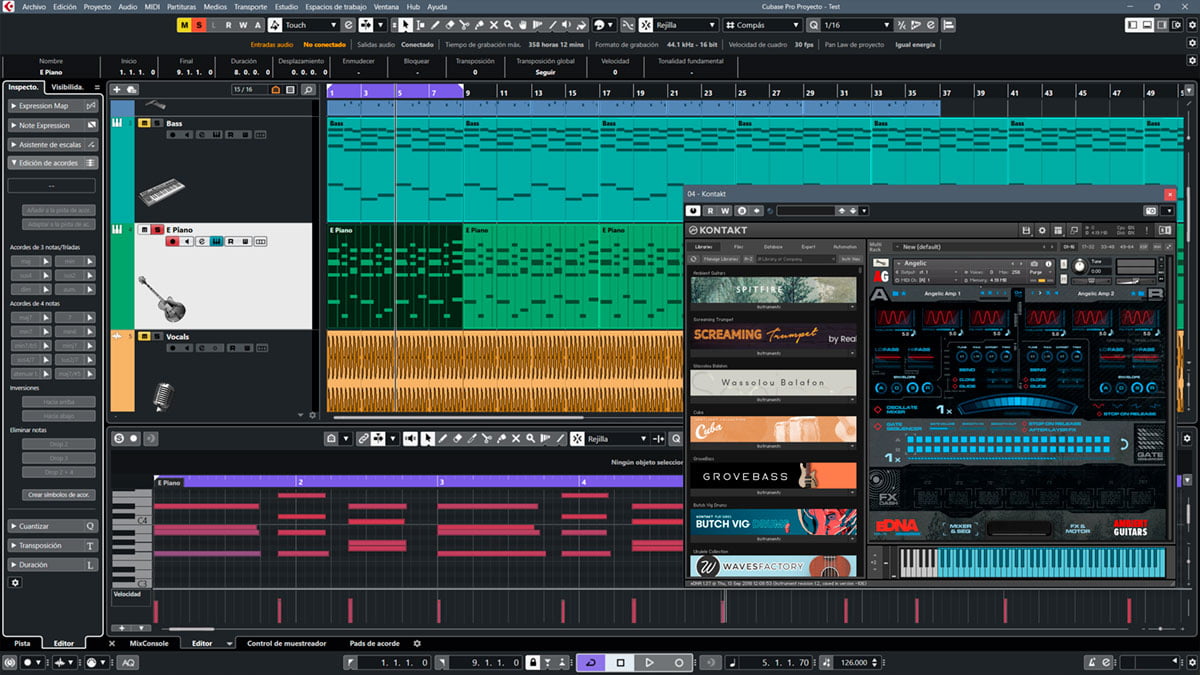This screenshot has height=675, width=1200.
Task: Select the Mute X tool in the main toolbar
Action: click(494, 24)
